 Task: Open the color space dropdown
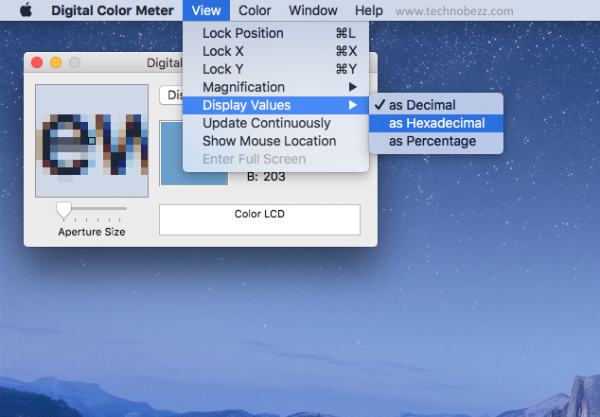(171, 95)
